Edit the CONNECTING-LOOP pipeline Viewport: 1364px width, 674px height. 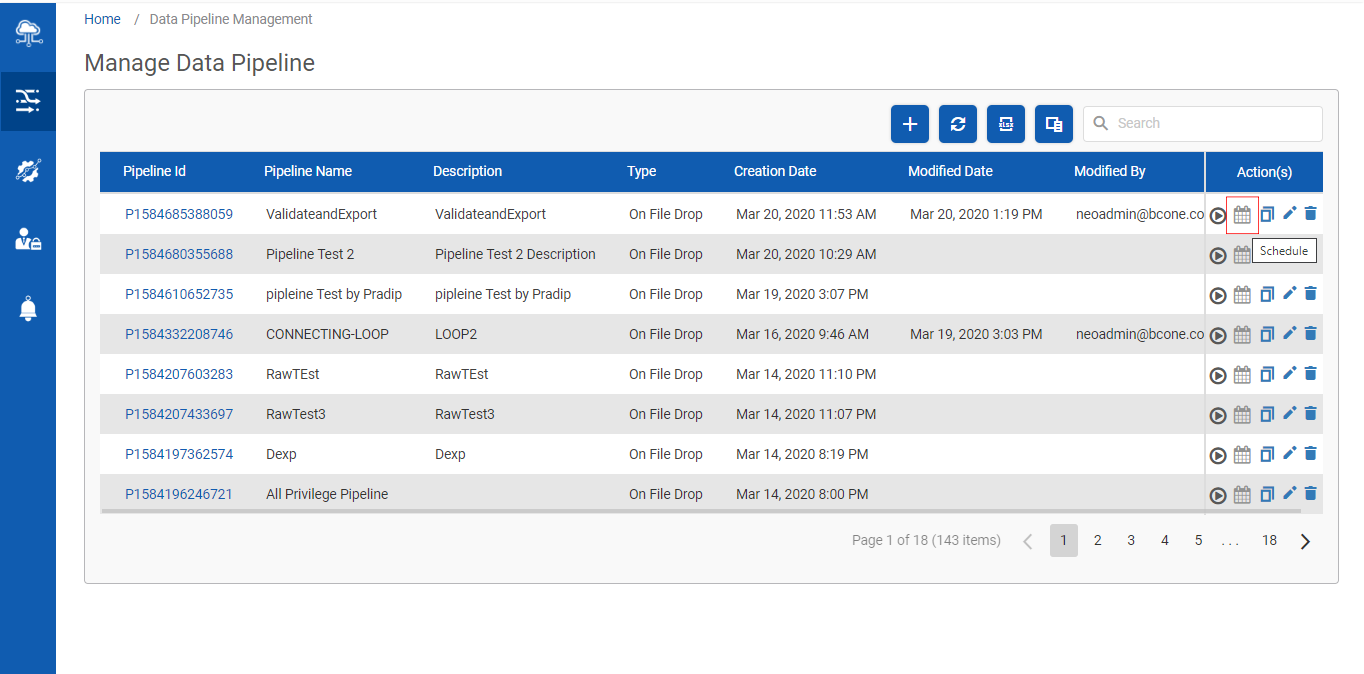[1289, 333]
